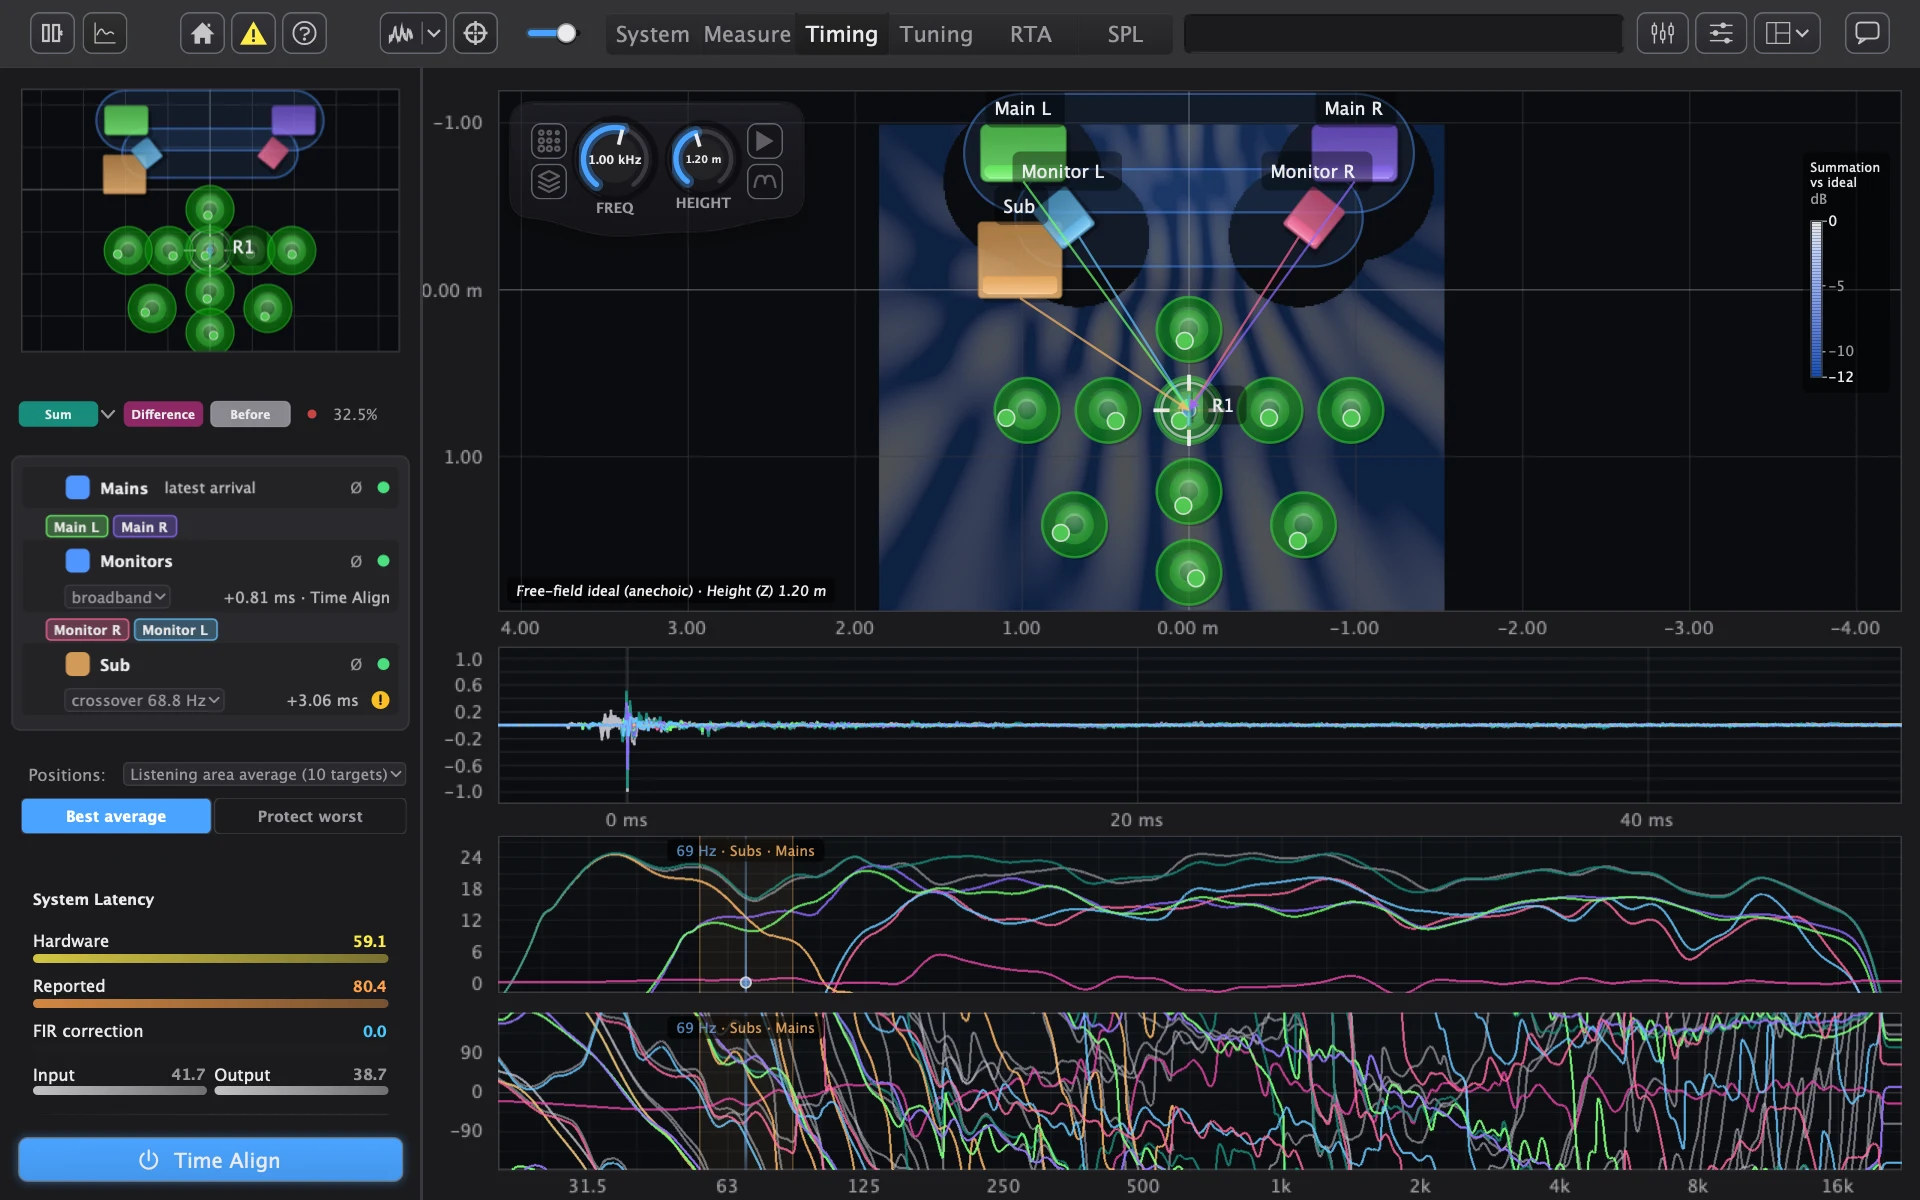Toggle the Monitors enable green dot

point(383,561)
